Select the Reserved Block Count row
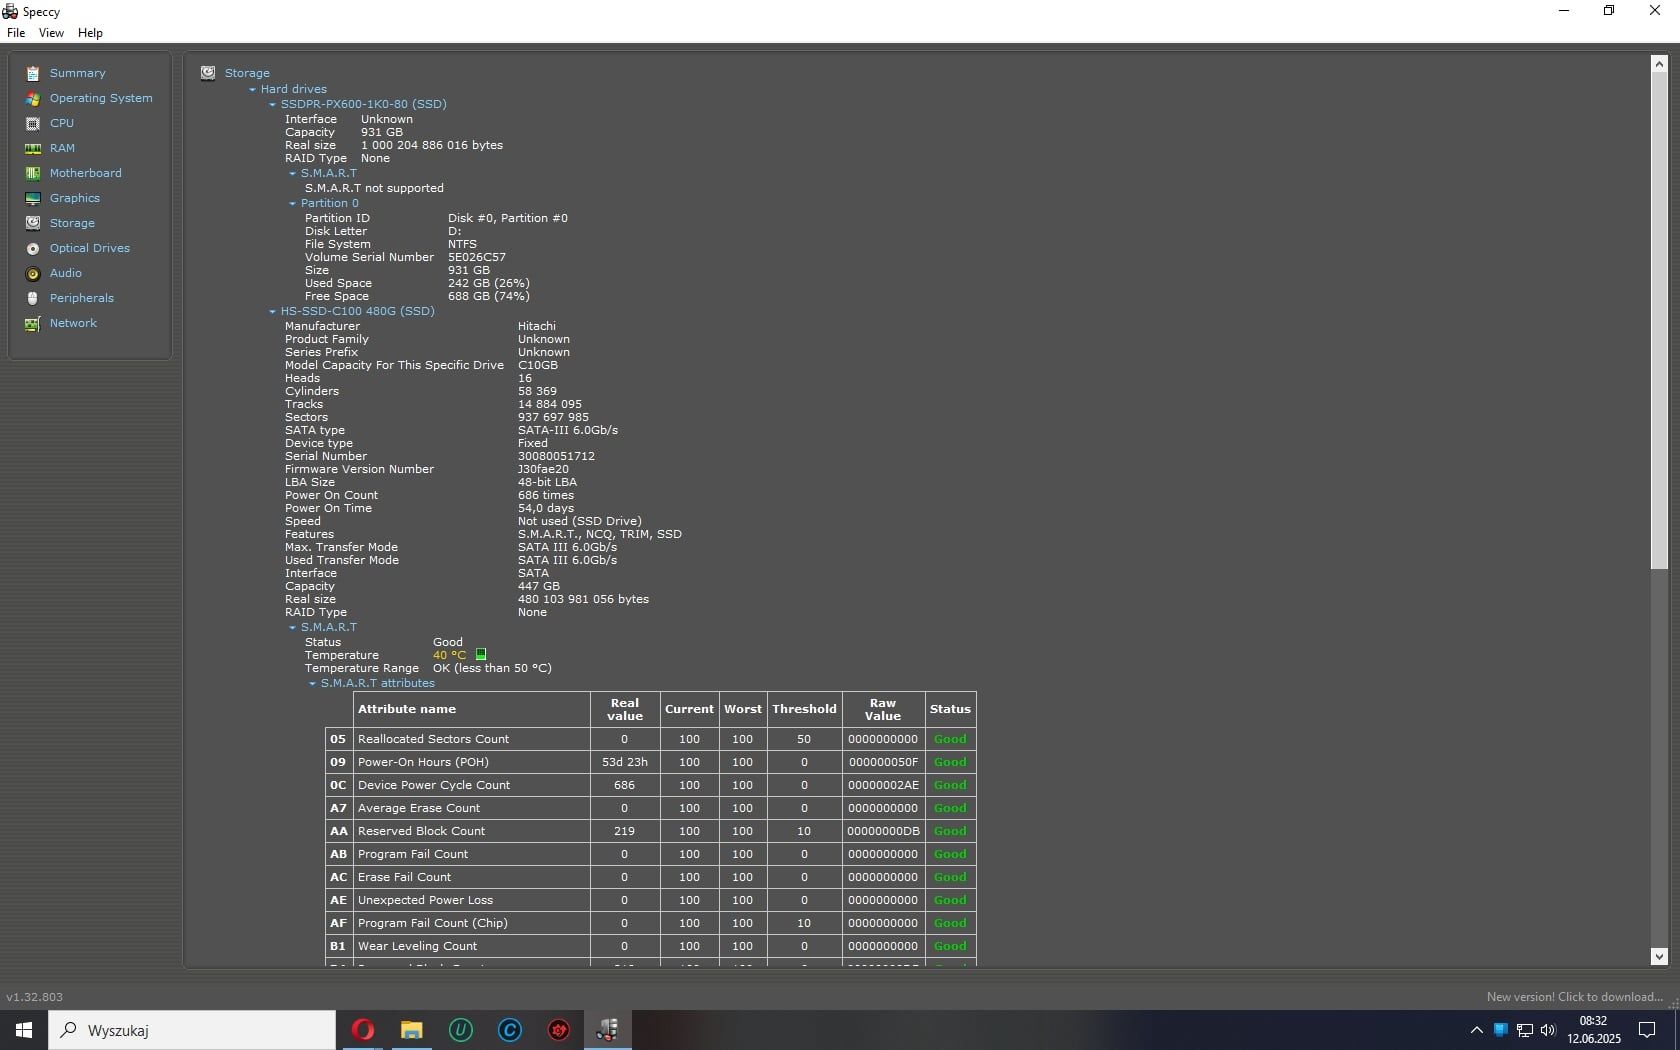This screenshot has width=1680, height=1050. click(650, 831)
